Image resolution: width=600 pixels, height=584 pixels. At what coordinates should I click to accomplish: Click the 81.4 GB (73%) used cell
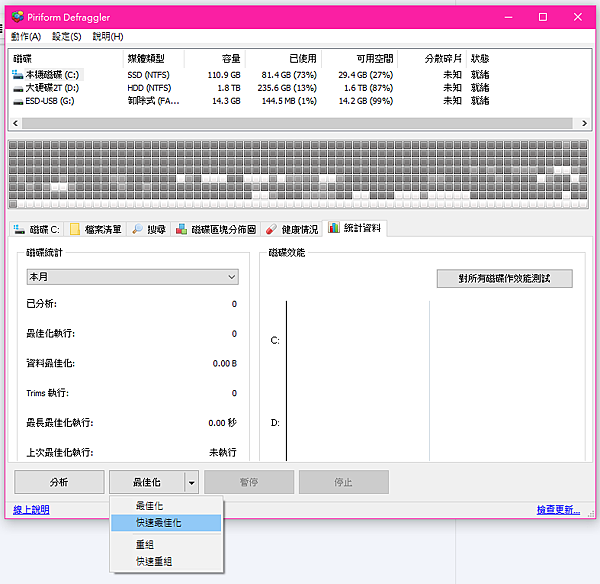click(289, 75)
